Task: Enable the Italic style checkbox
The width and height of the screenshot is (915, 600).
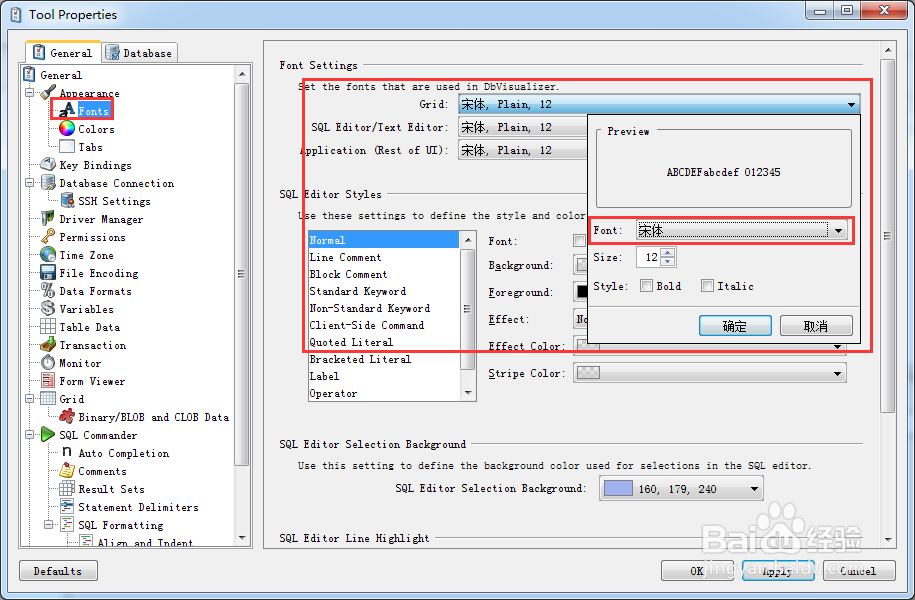Action: tap(707, 286)
